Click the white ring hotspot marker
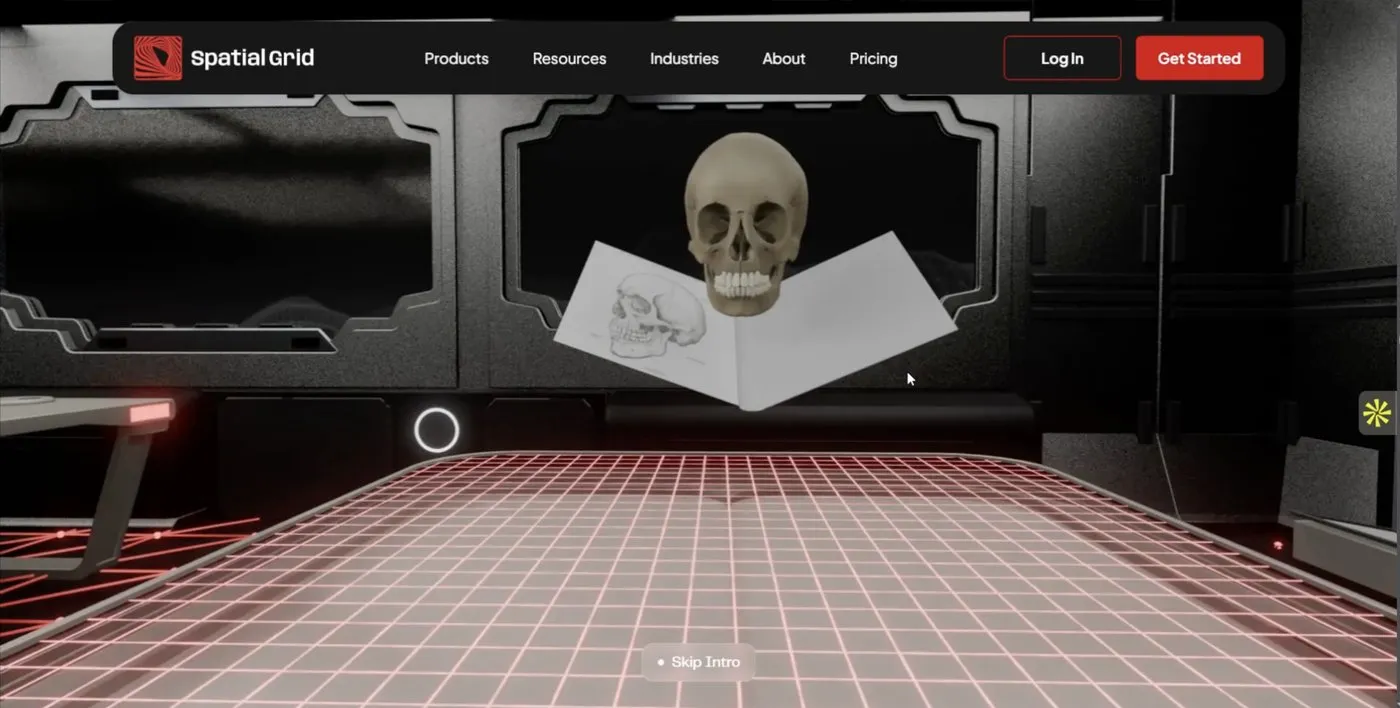This screenshot has width=1400, height=708. click(x=437, y=430)
